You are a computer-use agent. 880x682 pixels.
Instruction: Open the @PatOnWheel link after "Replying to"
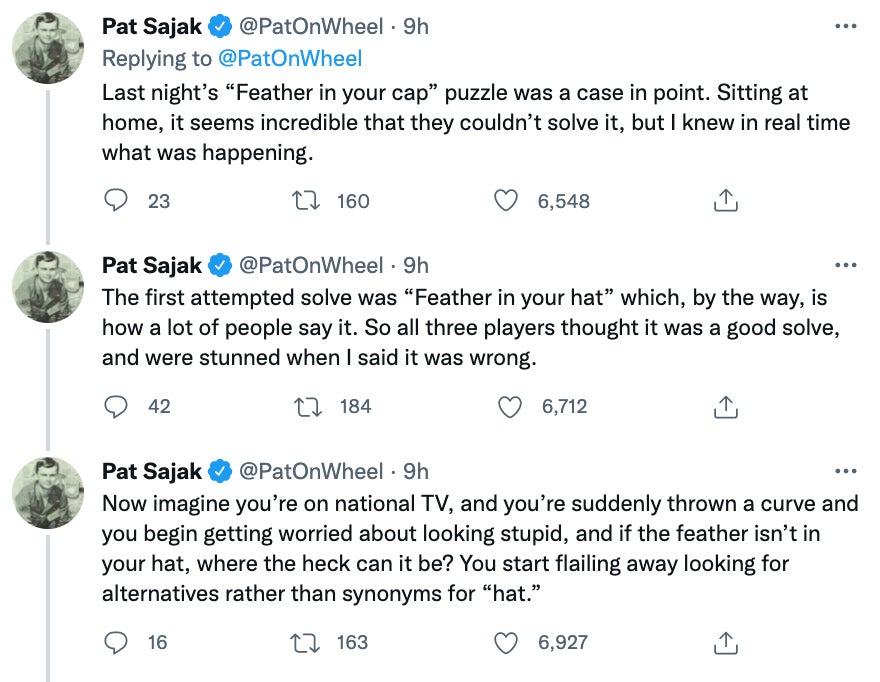[290, 59]
